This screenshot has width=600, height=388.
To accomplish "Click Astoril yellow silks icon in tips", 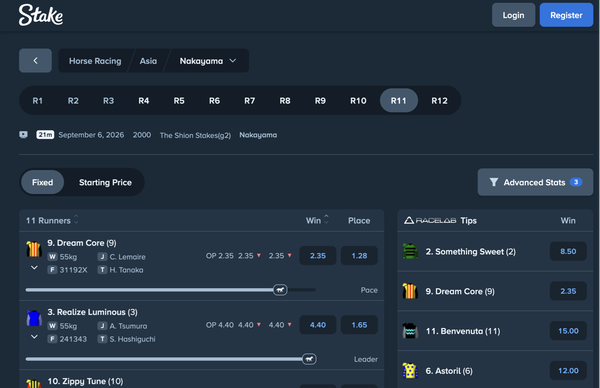I will pos(410,370).
